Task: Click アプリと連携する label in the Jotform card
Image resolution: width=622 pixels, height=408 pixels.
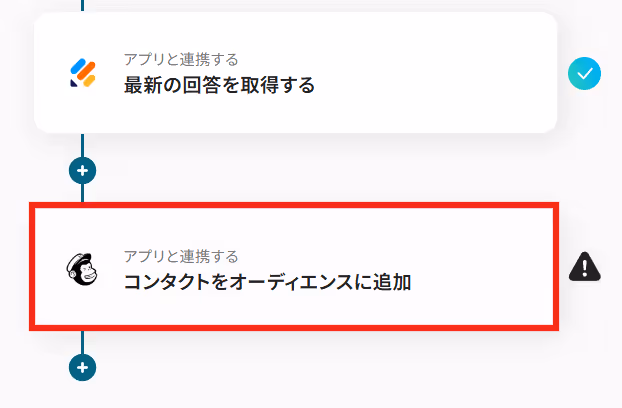Action: point(181,59)
